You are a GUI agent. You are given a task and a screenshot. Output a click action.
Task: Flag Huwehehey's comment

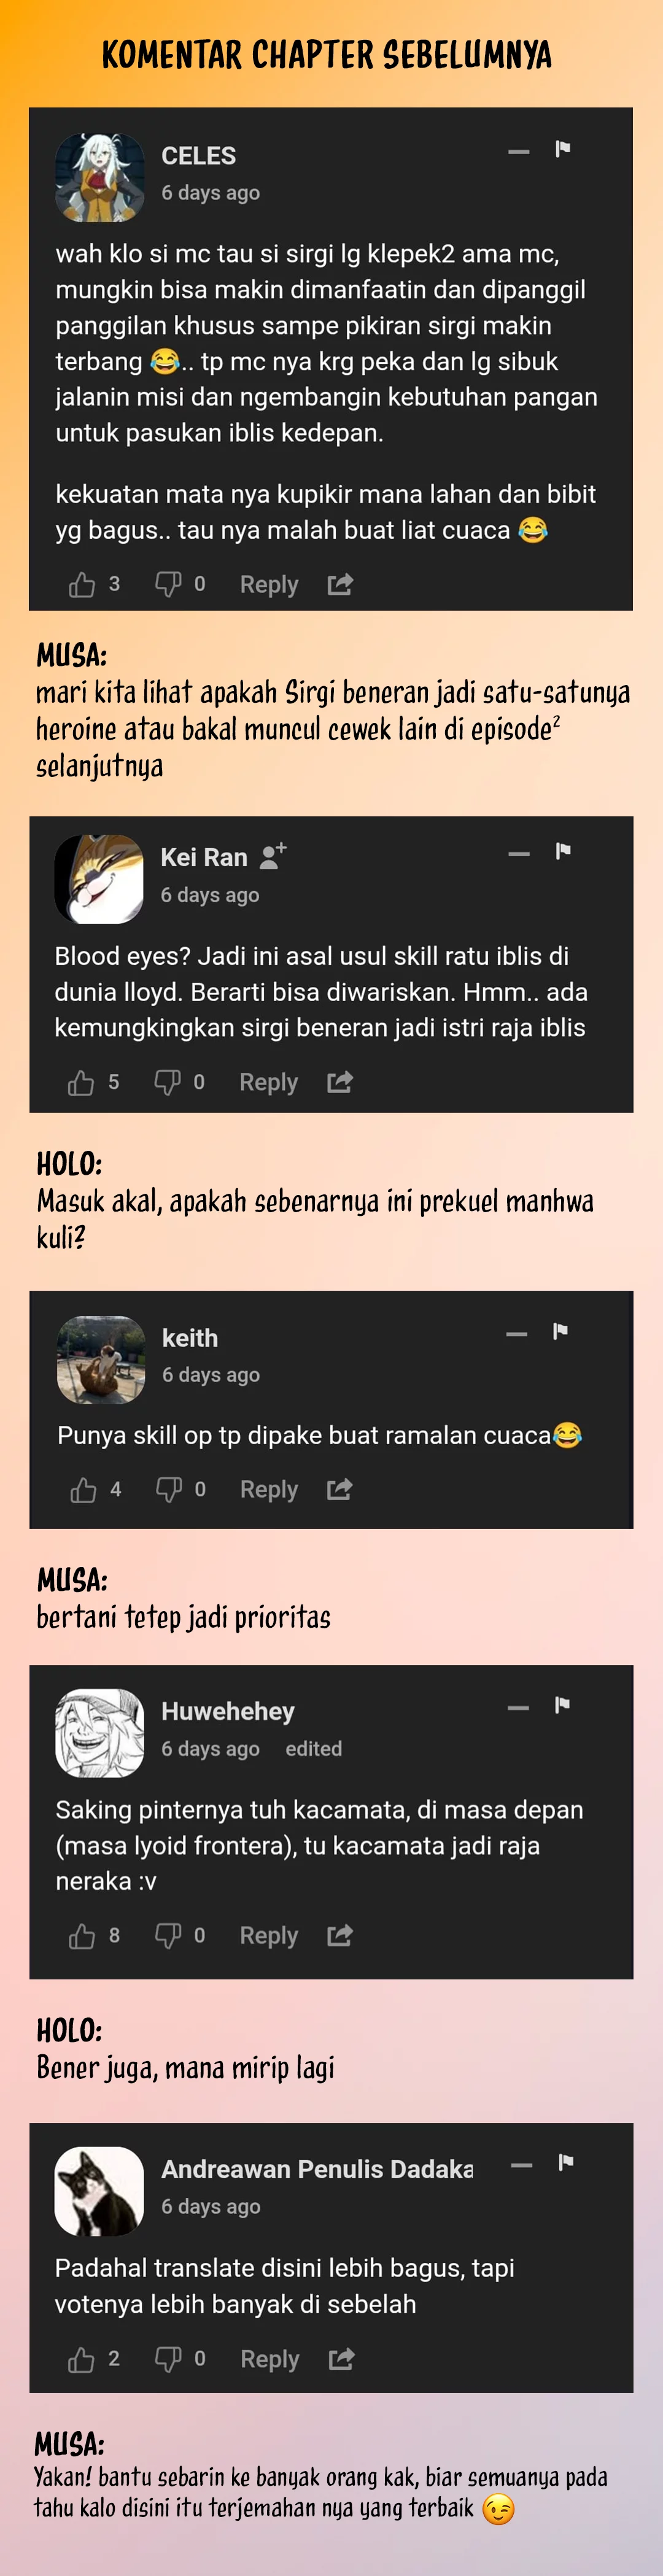coord(563,1705)
